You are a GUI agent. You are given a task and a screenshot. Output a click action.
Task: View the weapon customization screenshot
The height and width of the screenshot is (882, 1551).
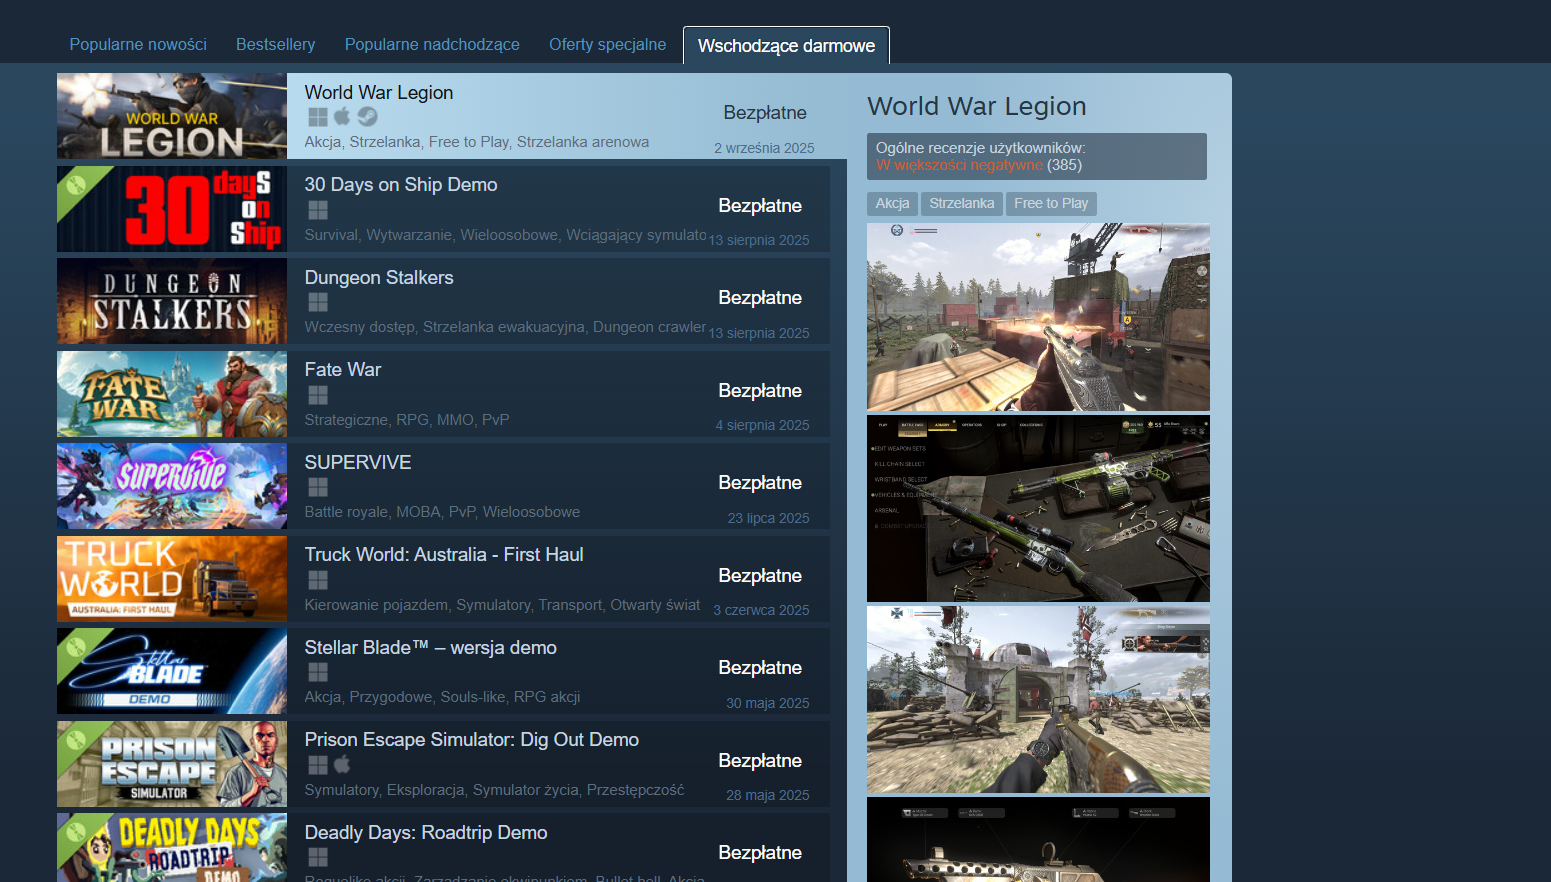pos(1038,508)
